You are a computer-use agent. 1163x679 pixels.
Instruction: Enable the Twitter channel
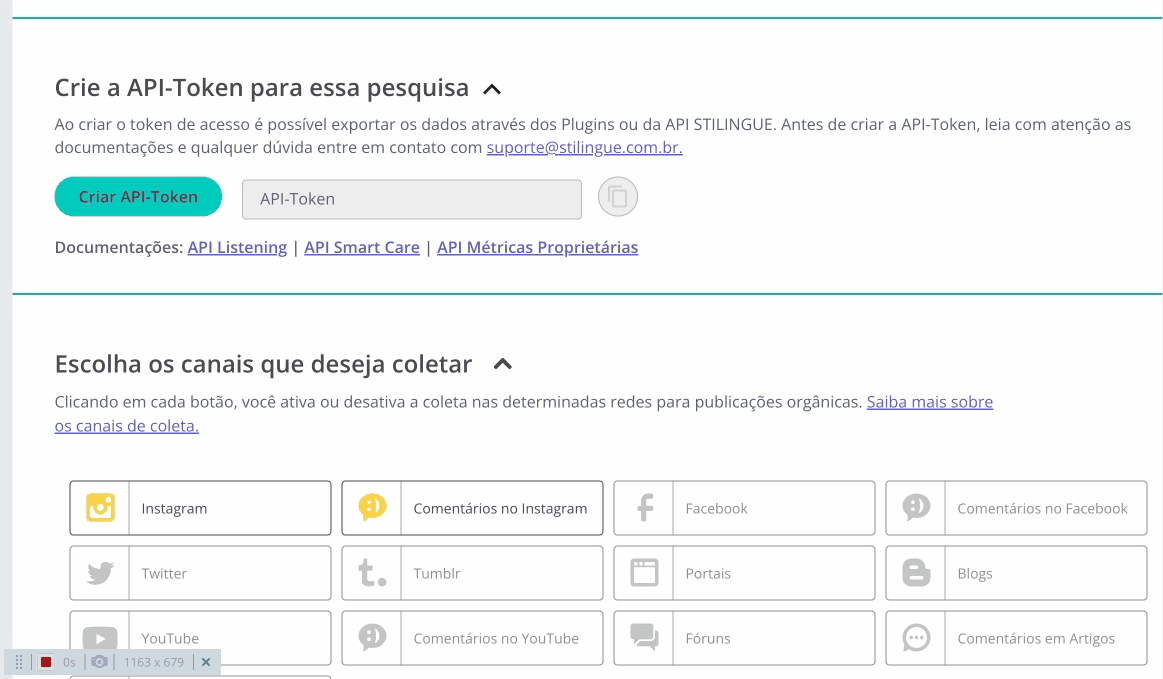point(200,573)
